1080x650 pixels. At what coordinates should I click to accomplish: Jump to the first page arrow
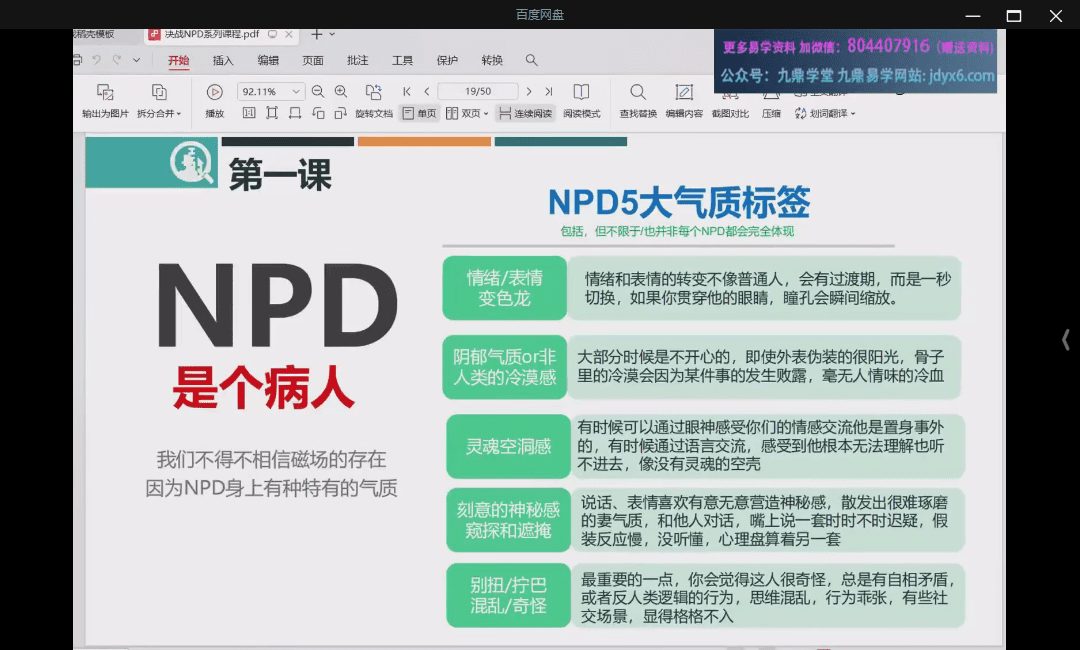[x=407, y=91]
